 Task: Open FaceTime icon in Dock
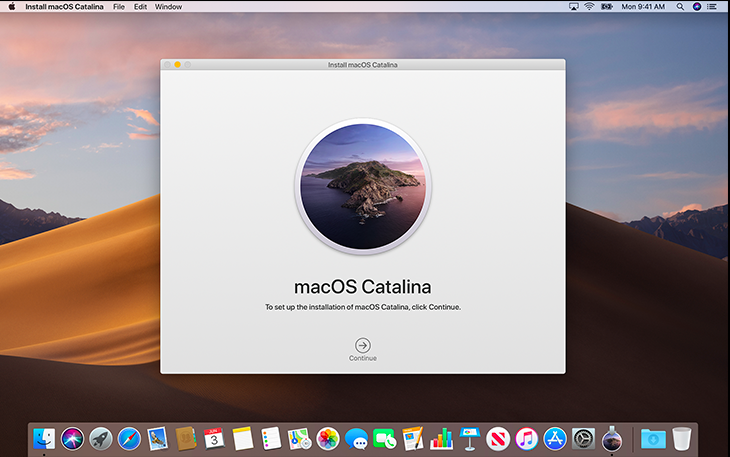385,438
